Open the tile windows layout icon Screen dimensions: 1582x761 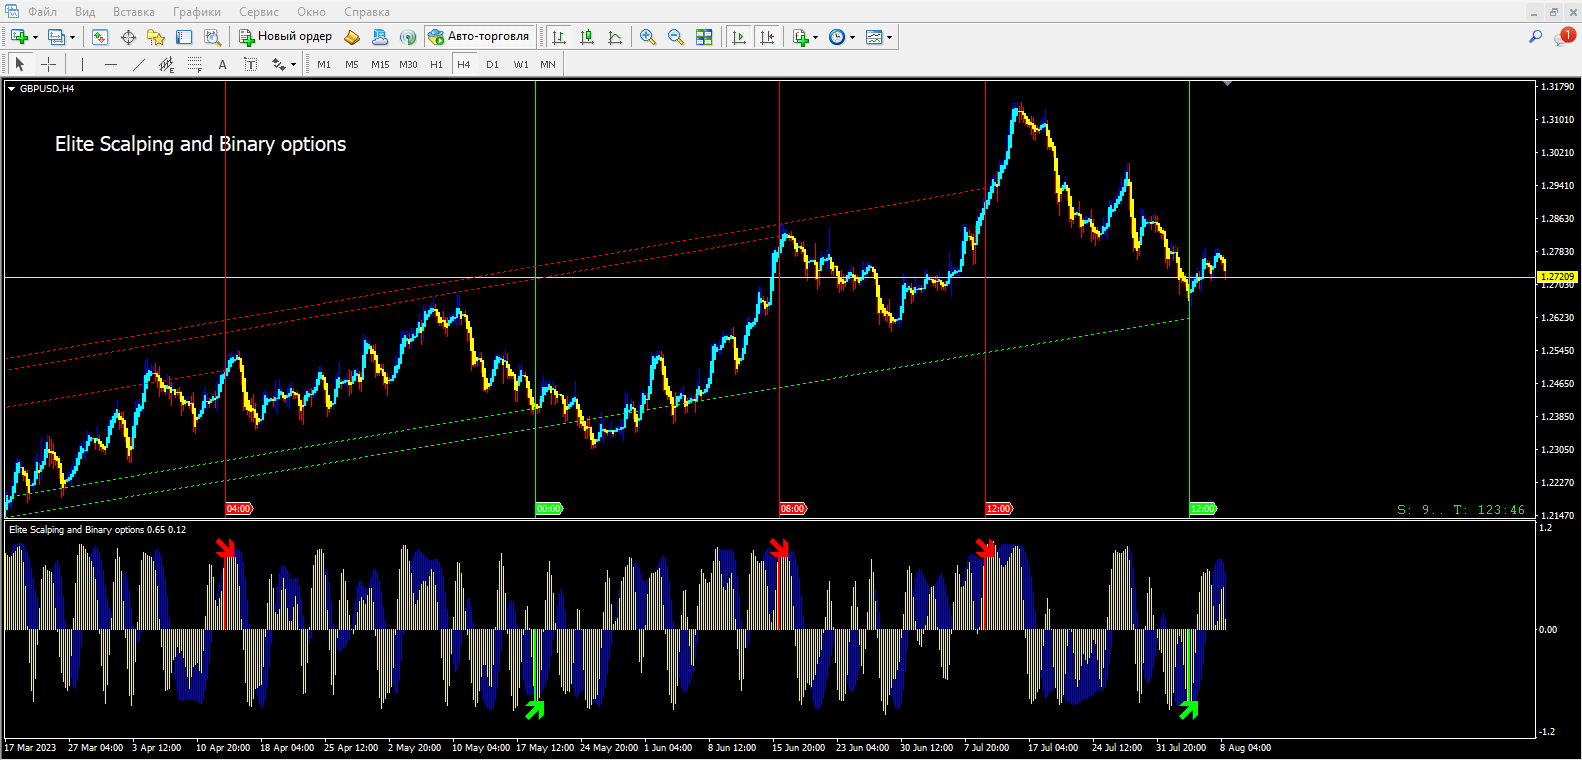click(x=704, y=37)
